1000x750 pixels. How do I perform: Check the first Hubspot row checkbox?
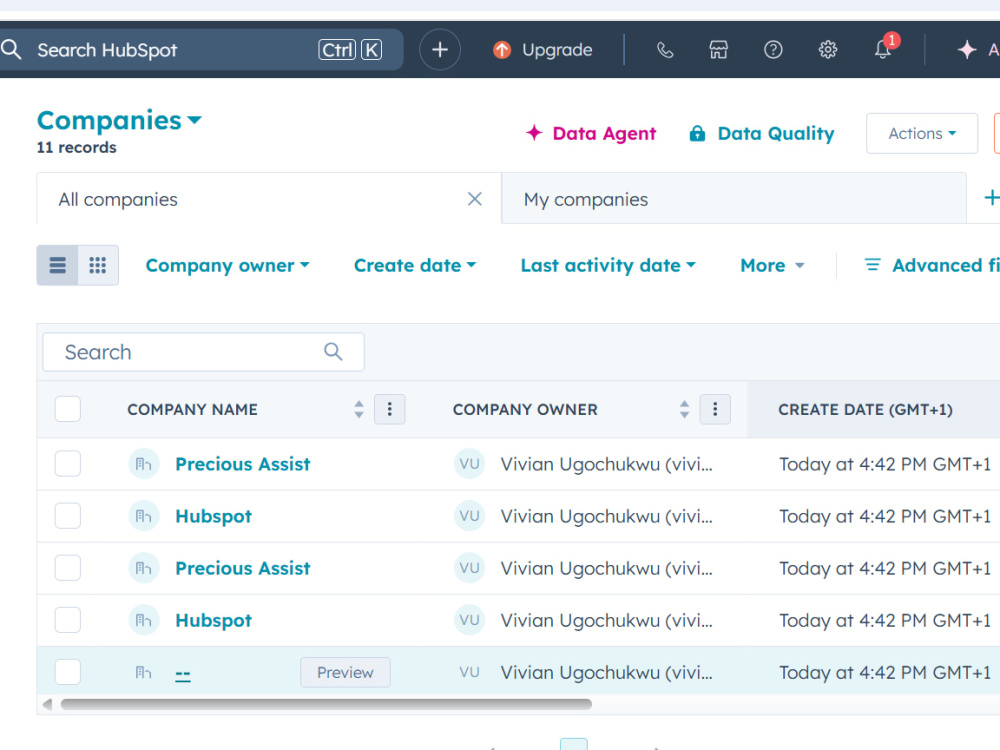(x=68, y=516)
